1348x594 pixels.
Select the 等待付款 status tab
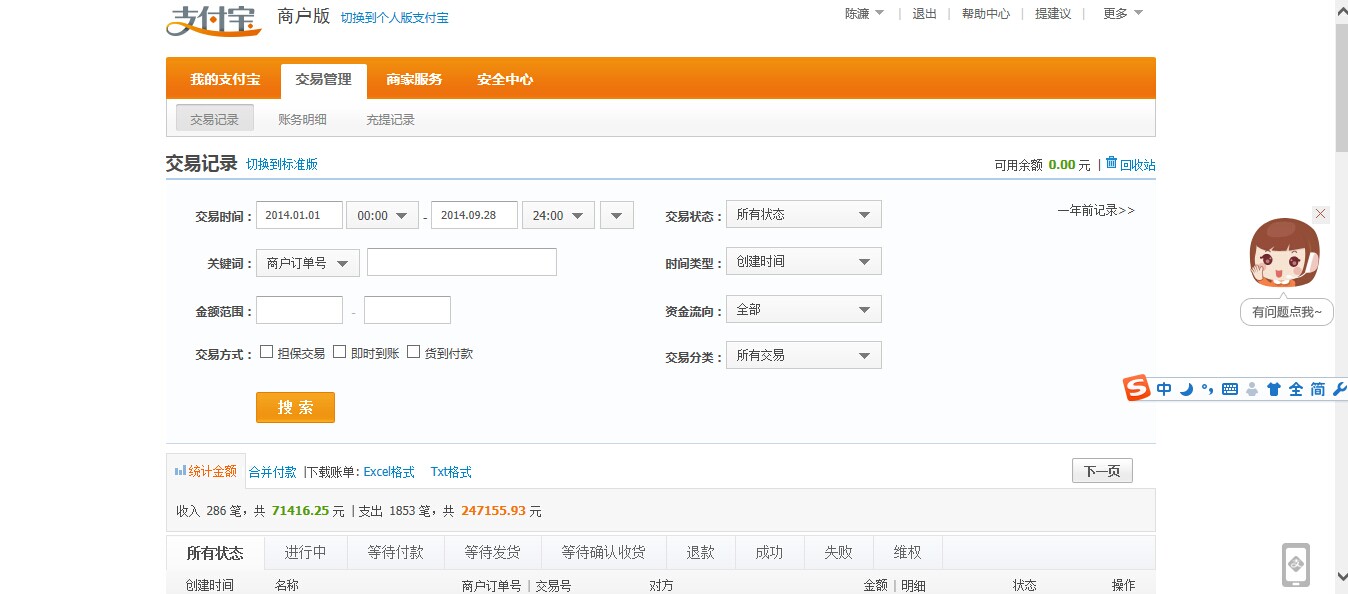395,553
